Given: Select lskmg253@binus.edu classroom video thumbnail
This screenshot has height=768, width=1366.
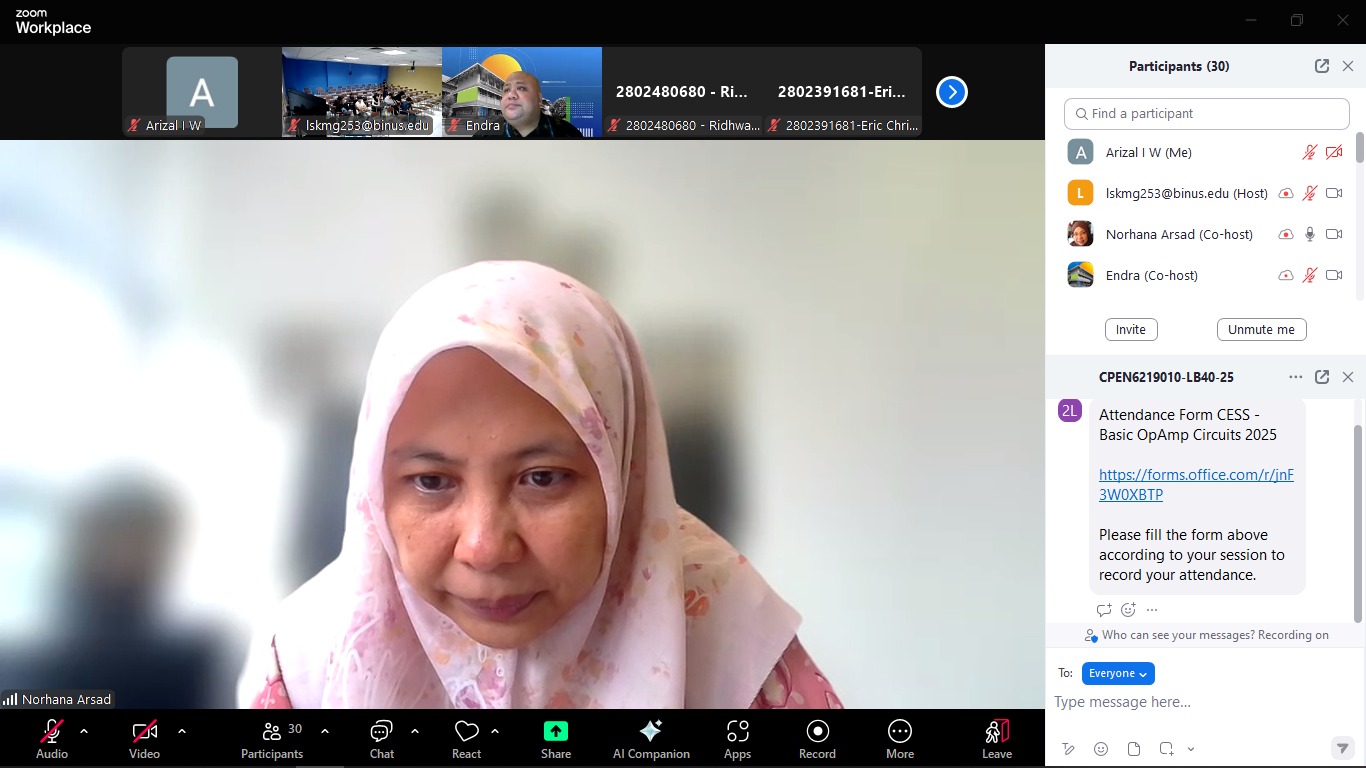Looking at the screenshot, I should [362, 92].
